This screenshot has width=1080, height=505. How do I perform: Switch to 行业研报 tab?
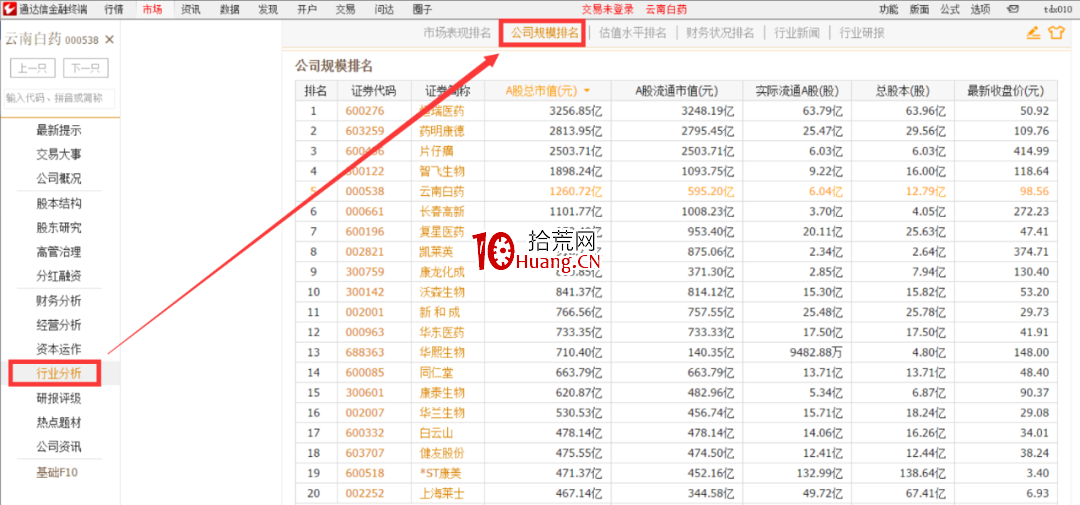[862, 33]
